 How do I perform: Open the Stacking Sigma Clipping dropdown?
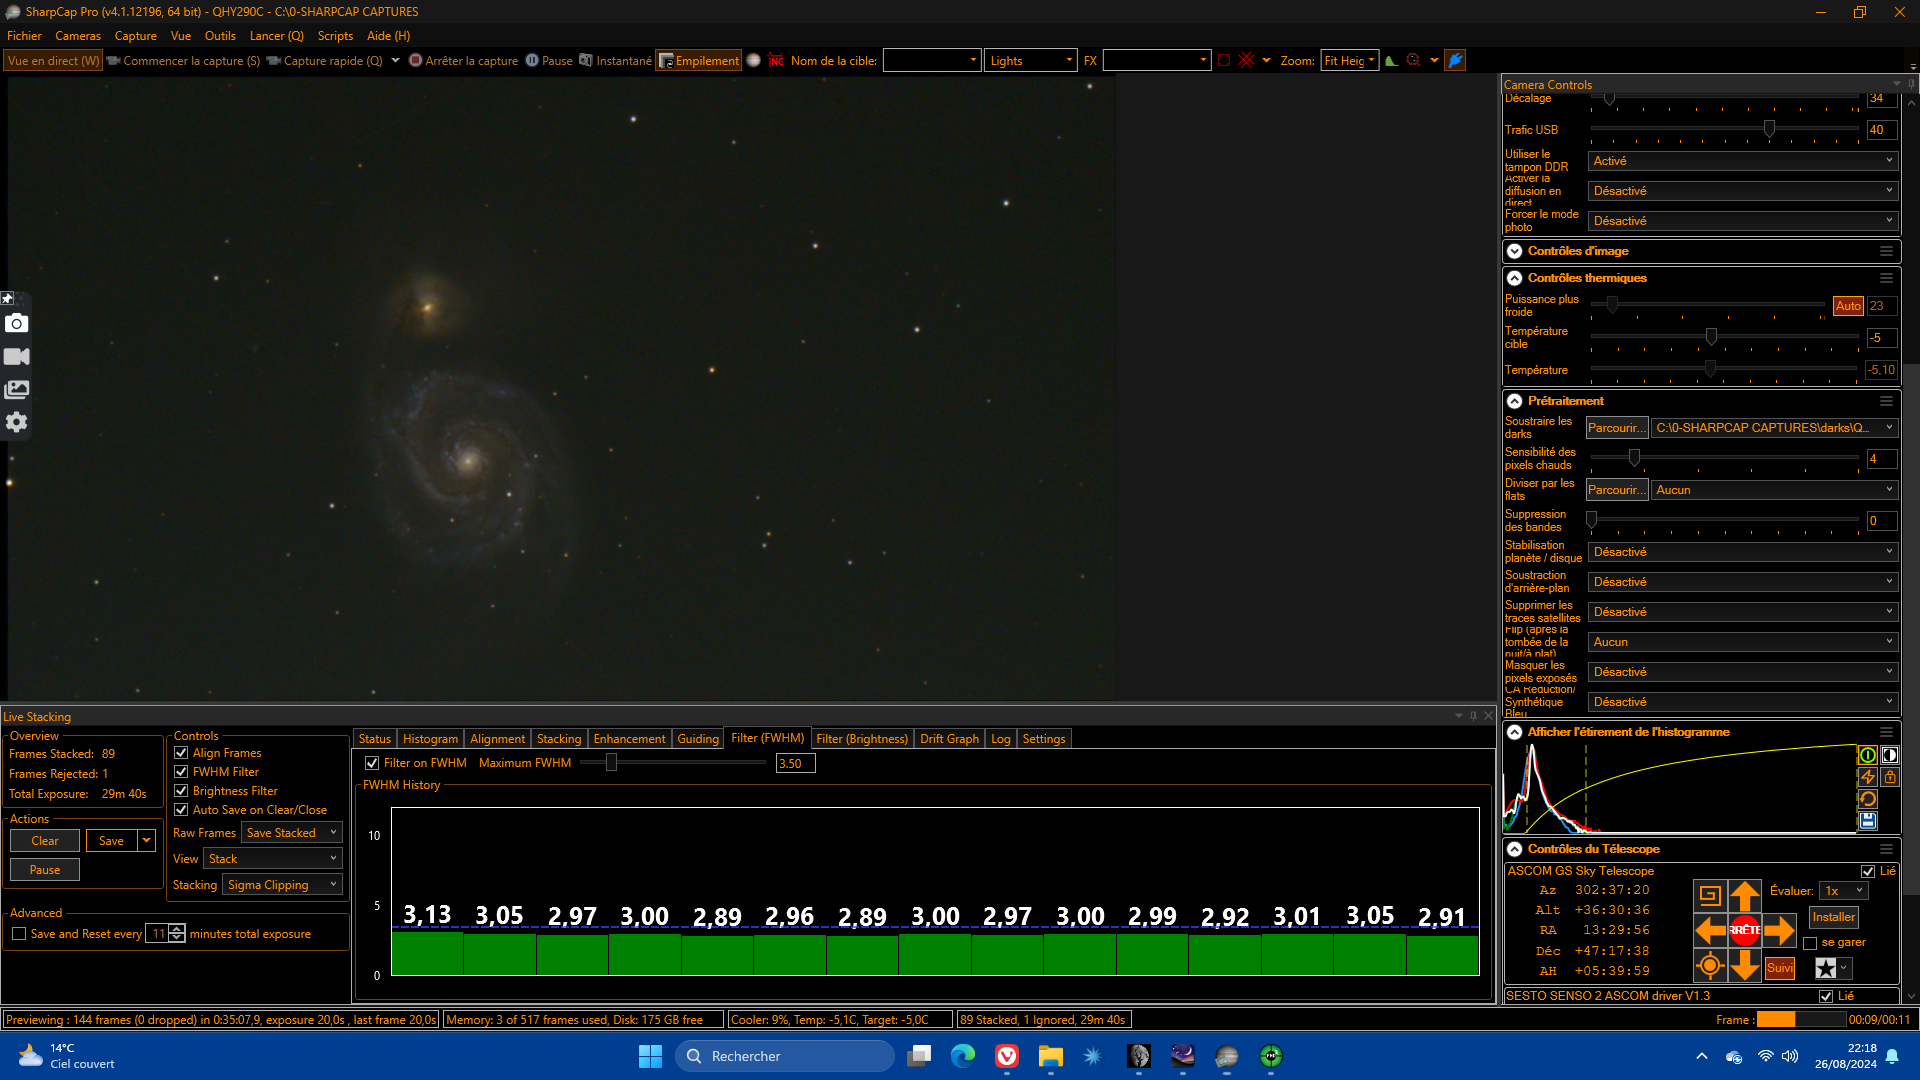(283, 885)
